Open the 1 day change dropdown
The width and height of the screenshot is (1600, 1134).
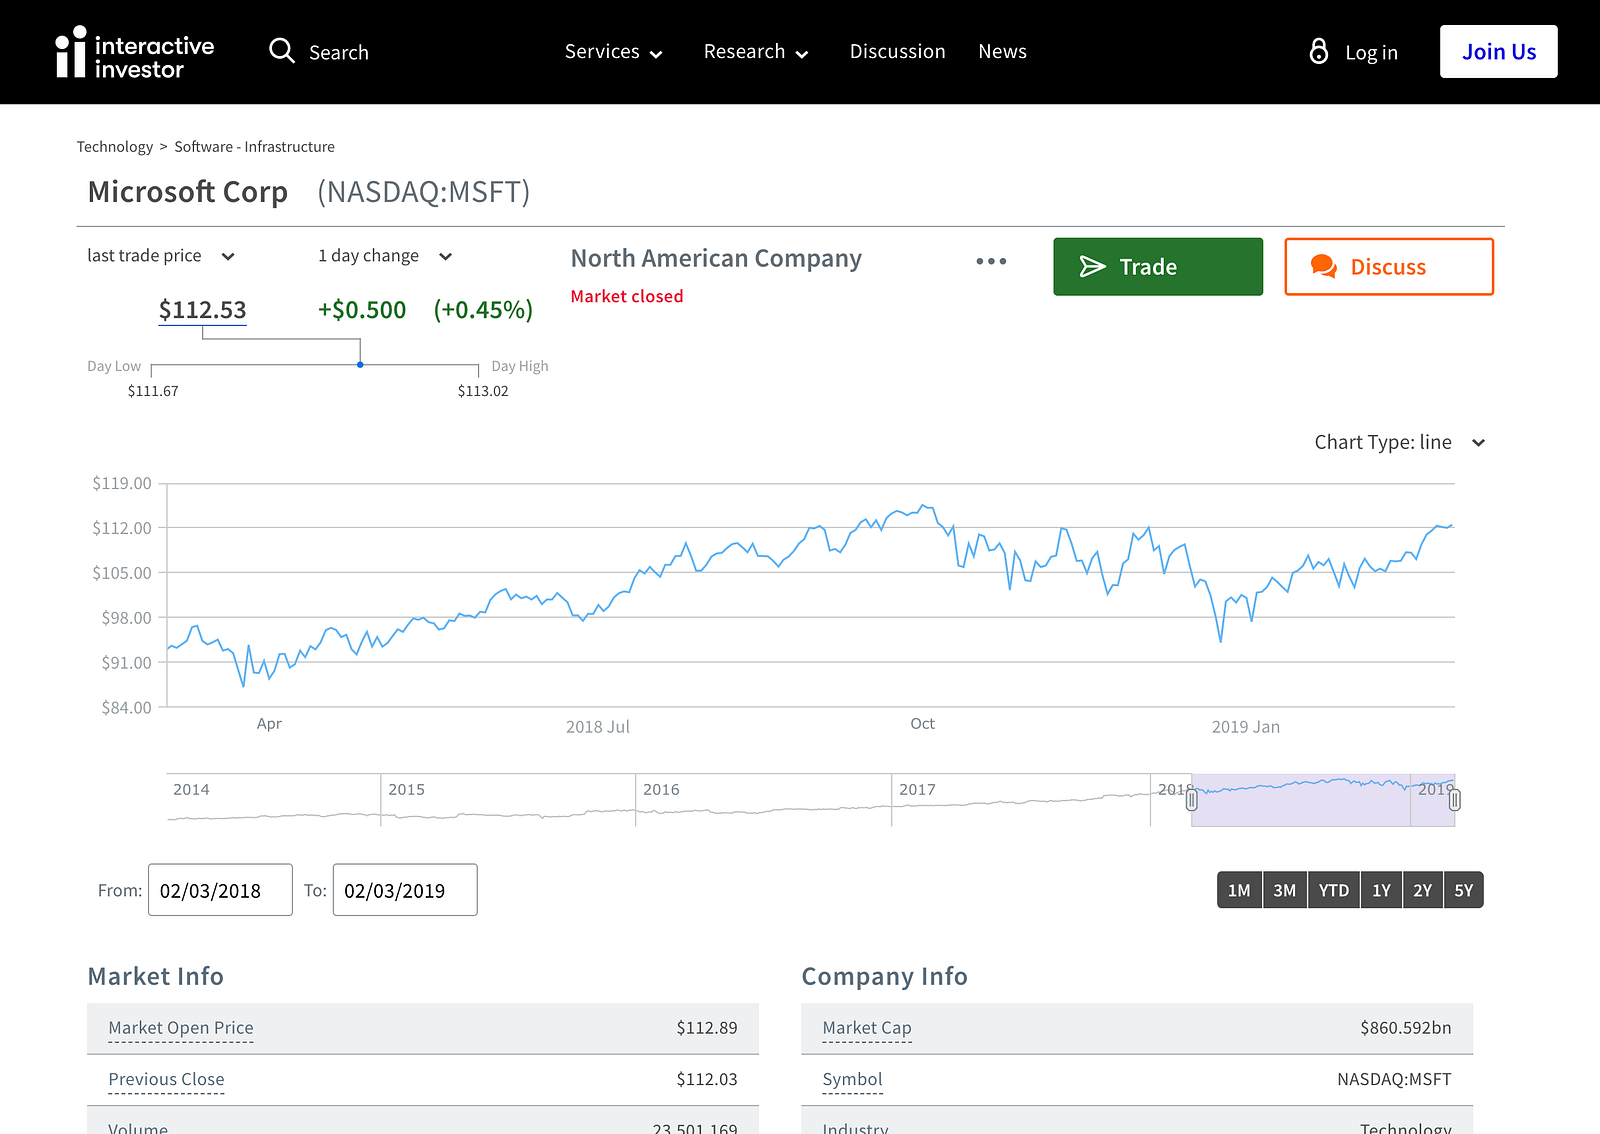point(385,256)
